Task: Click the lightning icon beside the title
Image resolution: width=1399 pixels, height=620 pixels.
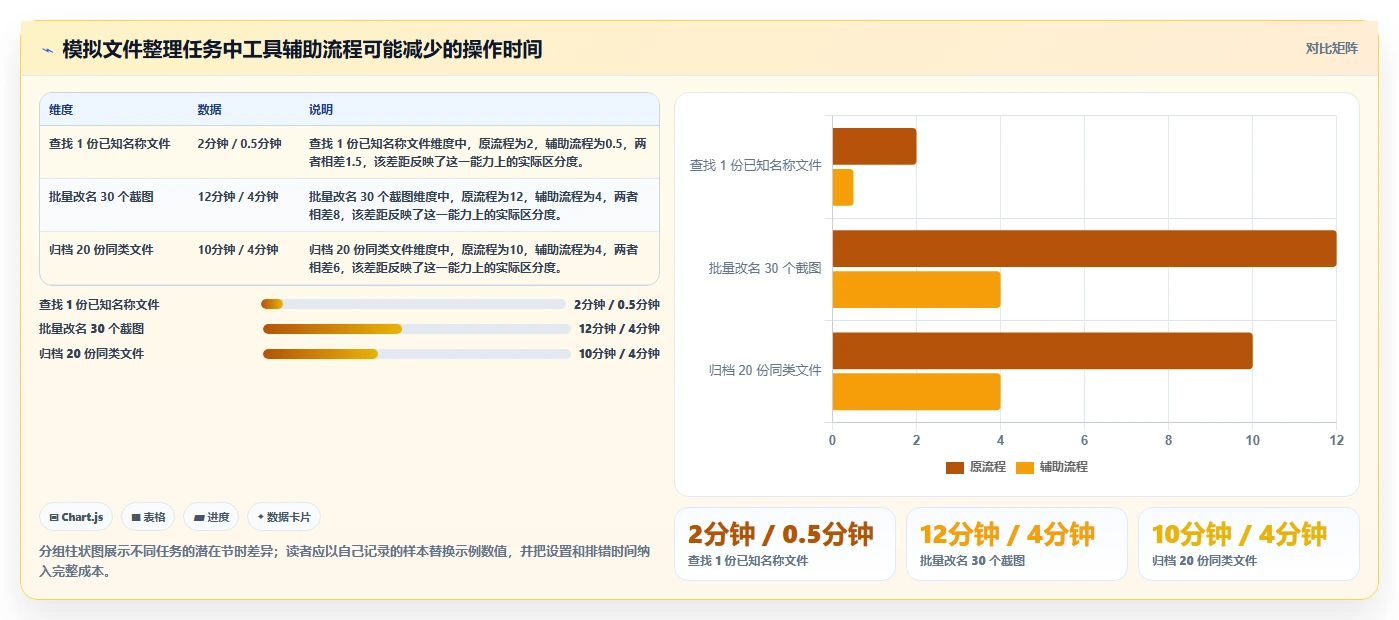Action: click(x=47, y=49)
